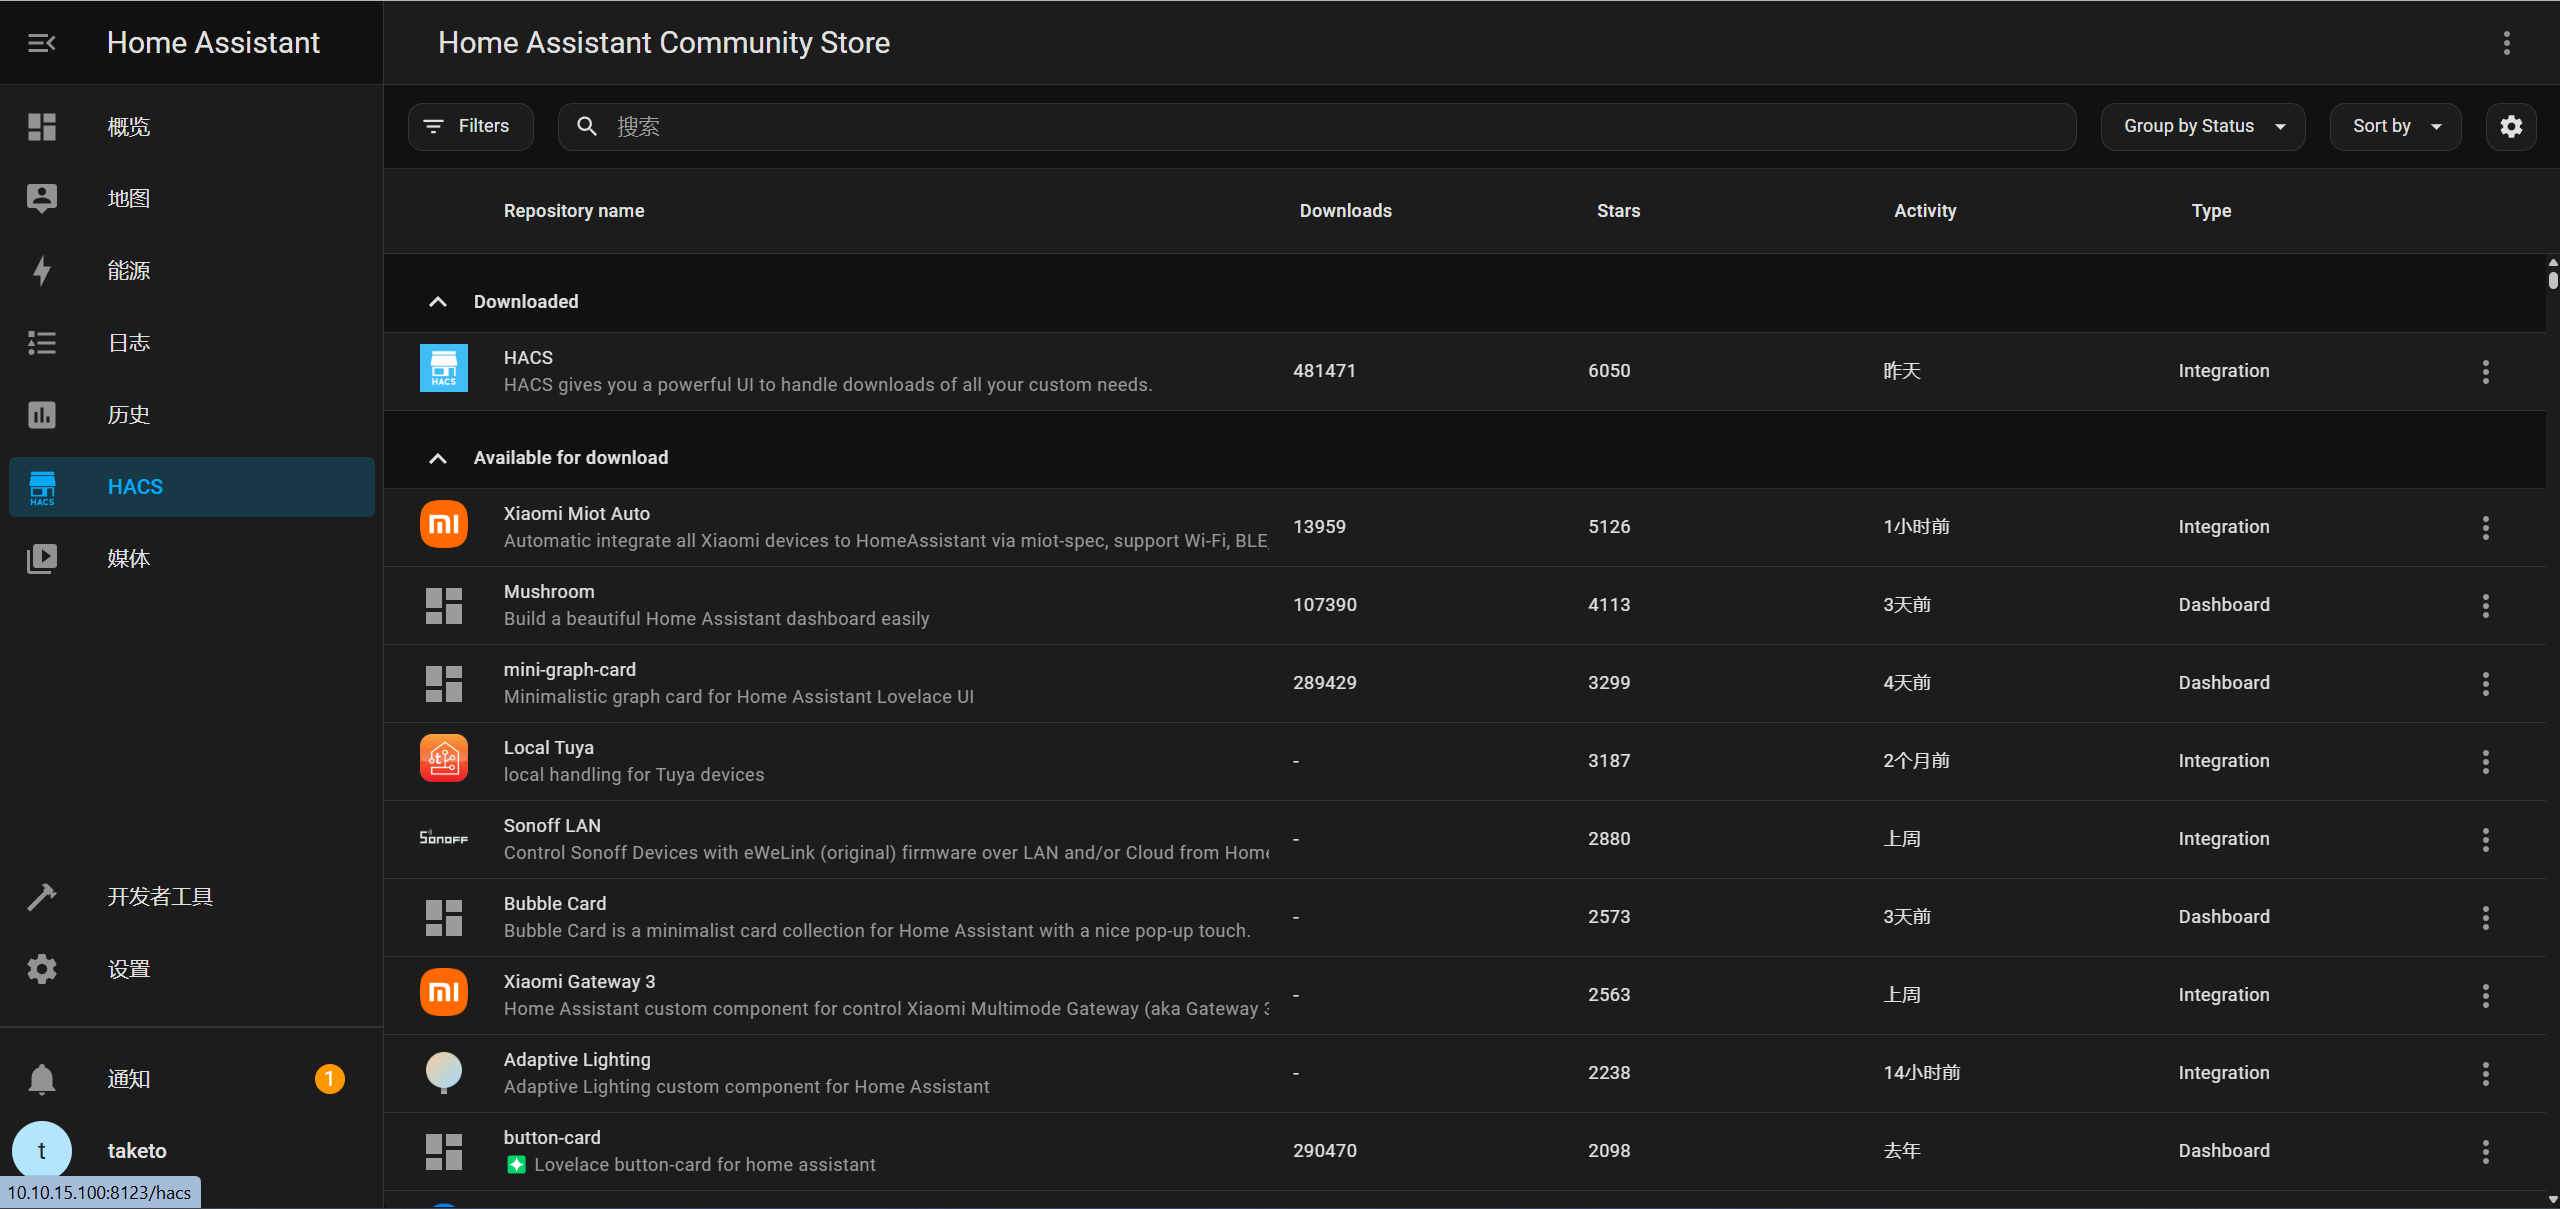Focus the 搜索 search field

point(1317,127)
